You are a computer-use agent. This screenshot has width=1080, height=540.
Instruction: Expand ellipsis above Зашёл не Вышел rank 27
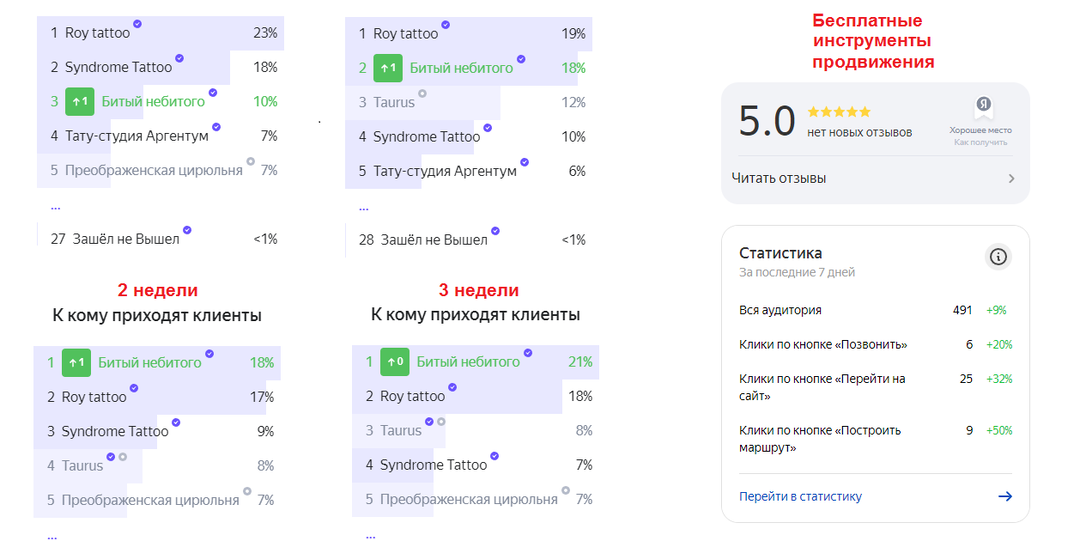click(55, 207)
